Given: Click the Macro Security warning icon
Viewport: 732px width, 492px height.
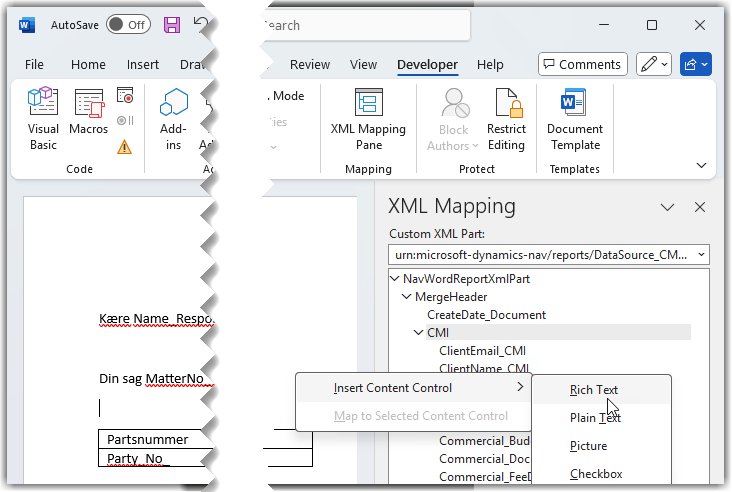Looking at the screenshot, I should pos(125,146).
